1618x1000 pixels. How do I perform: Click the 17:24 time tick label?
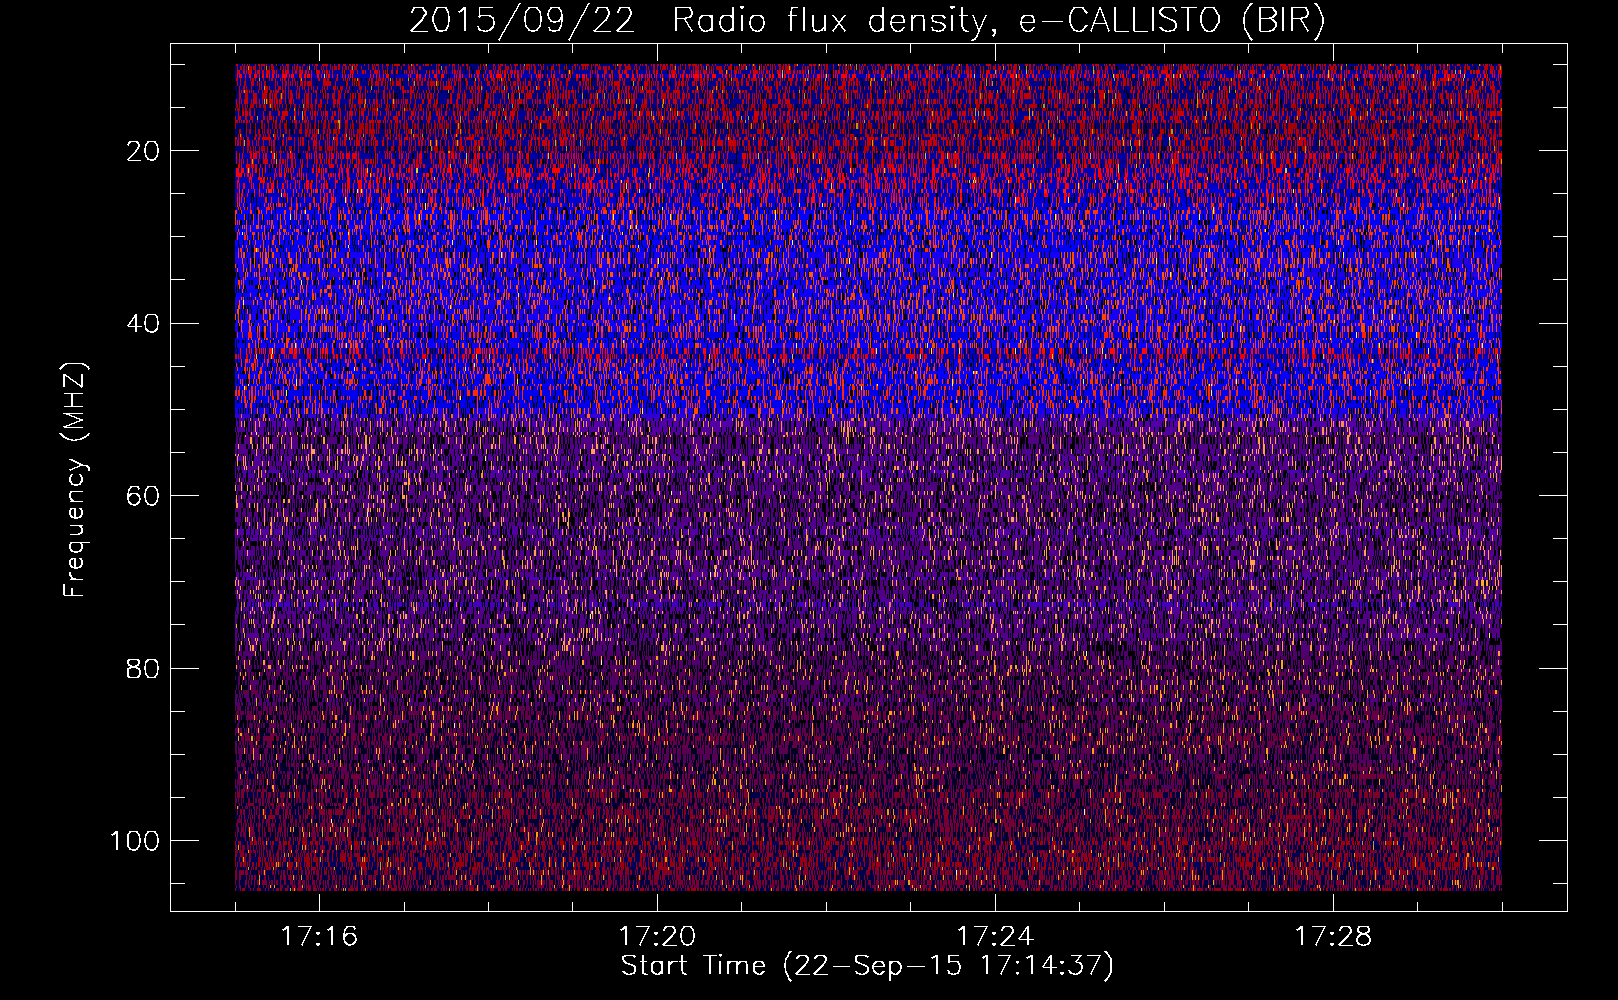coord(995,936)
